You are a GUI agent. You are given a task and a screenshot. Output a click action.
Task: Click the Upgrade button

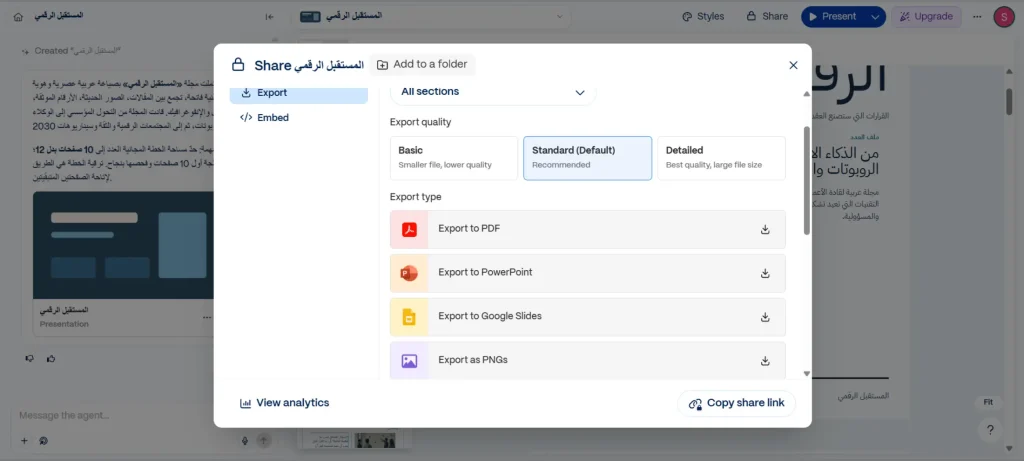pyautogui.click(x=926, y=16)
